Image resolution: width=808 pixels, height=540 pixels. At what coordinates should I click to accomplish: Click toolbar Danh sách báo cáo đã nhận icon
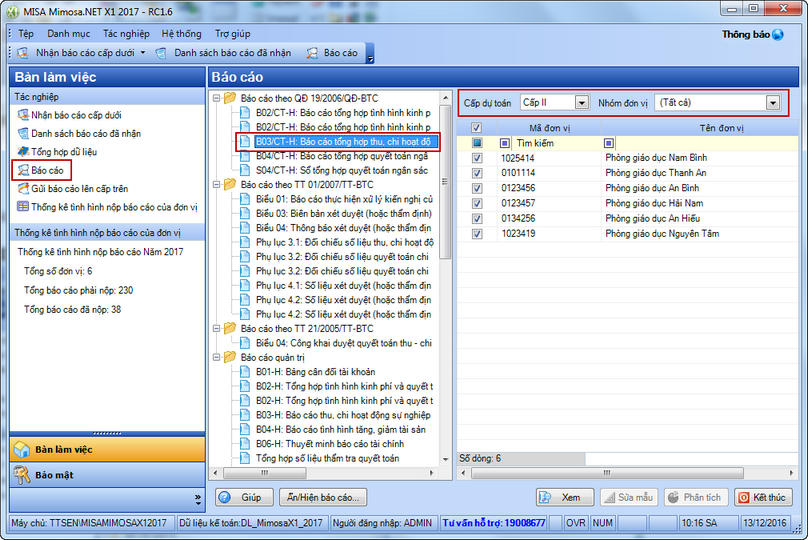pos(161,53)
